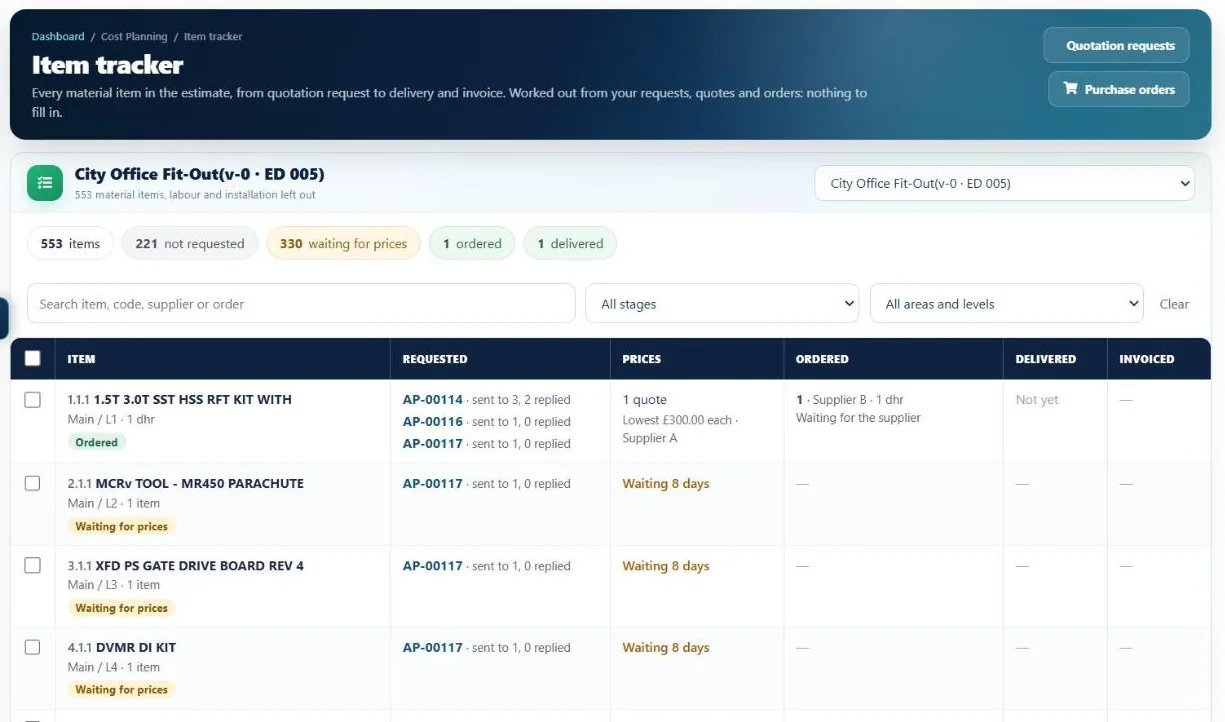Viewport: 1225px width, 722px height.
Task: Click the cart icon on Purchase orders
Action: 1070,89
